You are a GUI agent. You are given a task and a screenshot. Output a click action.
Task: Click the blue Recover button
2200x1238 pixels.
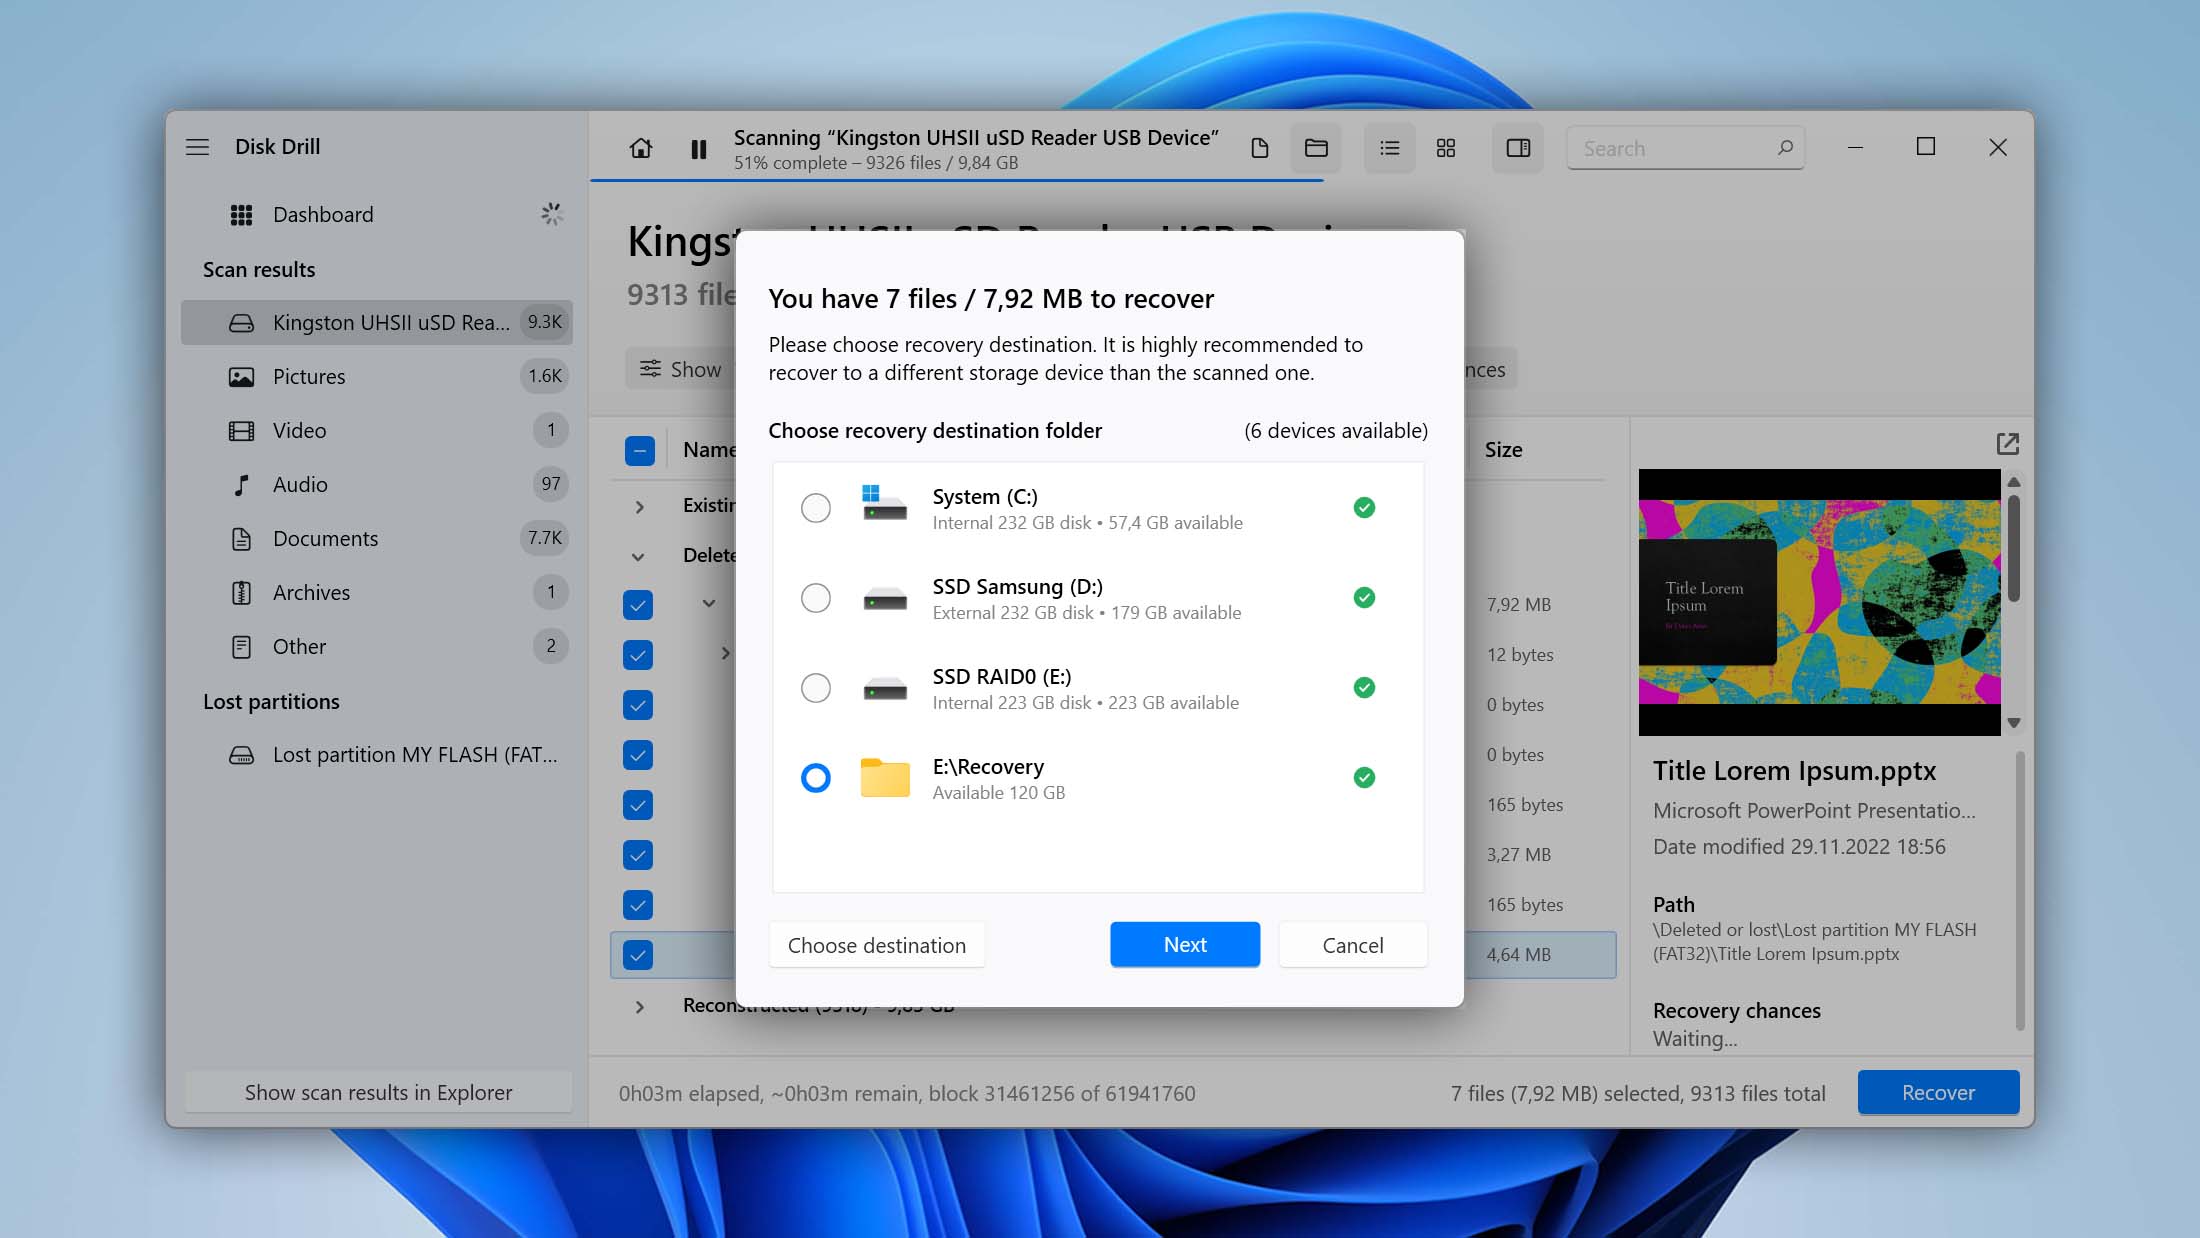(x=1938, y=1093)
